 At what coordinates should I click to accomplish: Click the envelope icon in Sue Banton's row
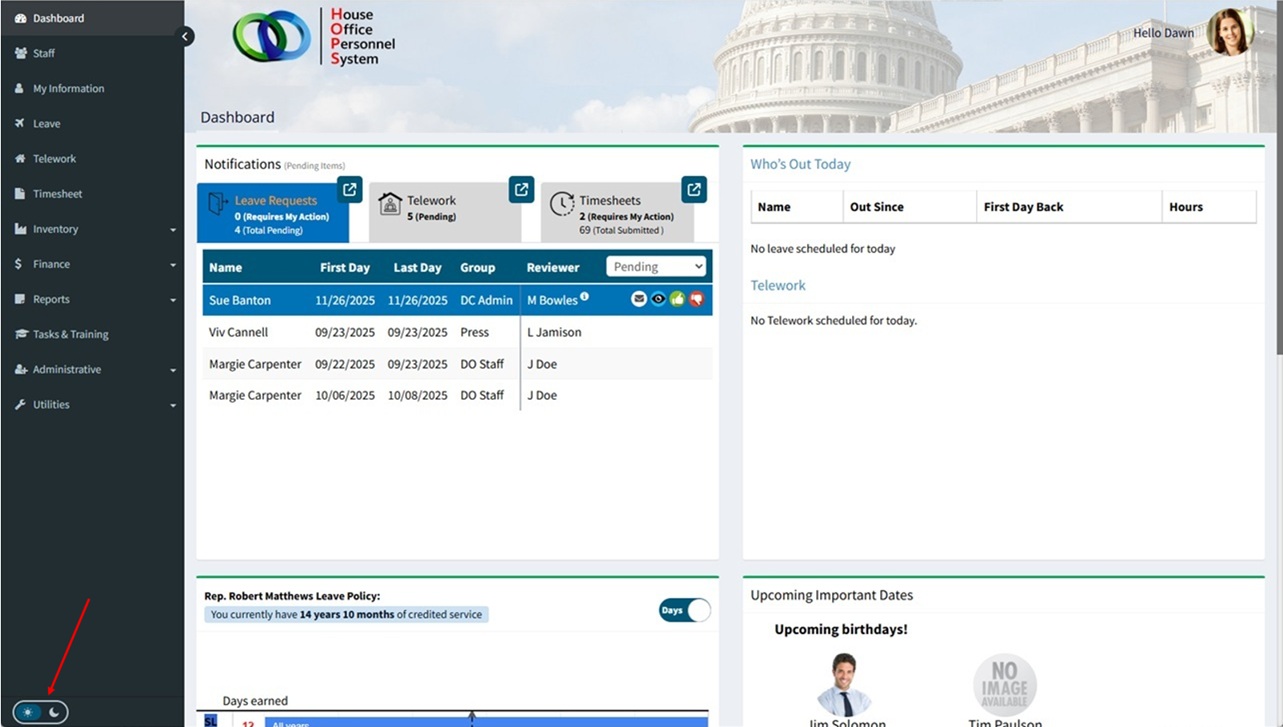pos(639,299)
